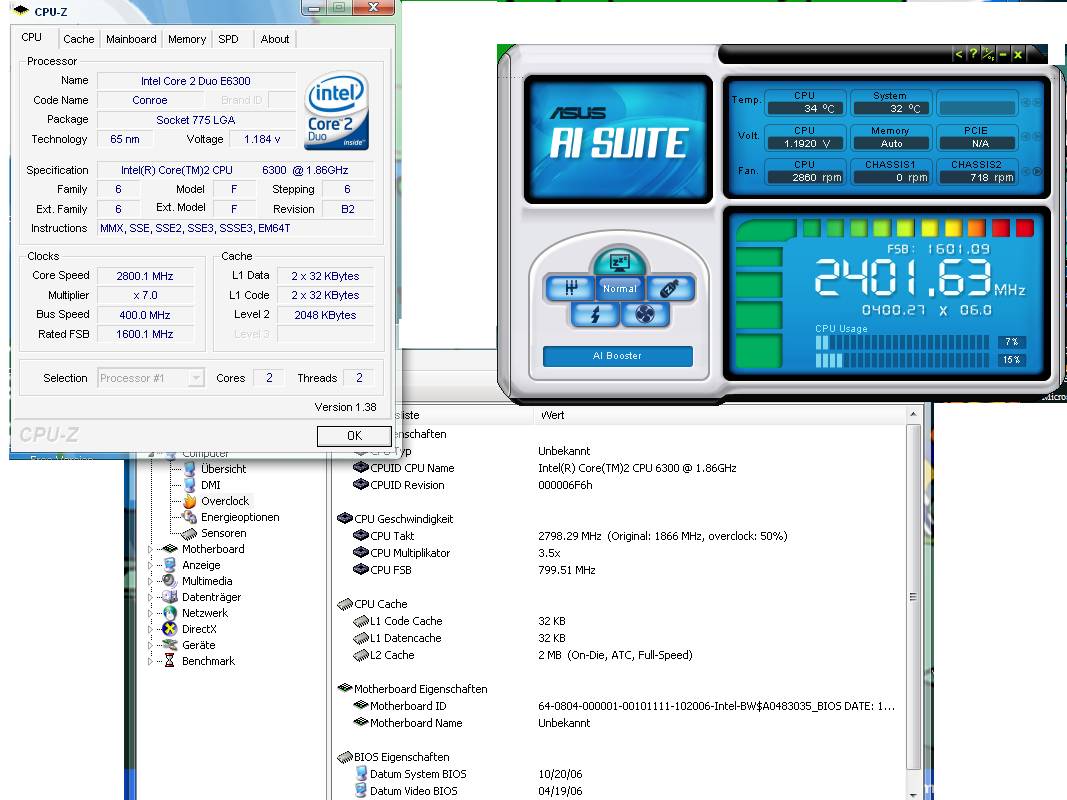This screenshot has width=1067, height=800.
Task: Click the Overclock flame icon in the tree
Action: (190, 501)
